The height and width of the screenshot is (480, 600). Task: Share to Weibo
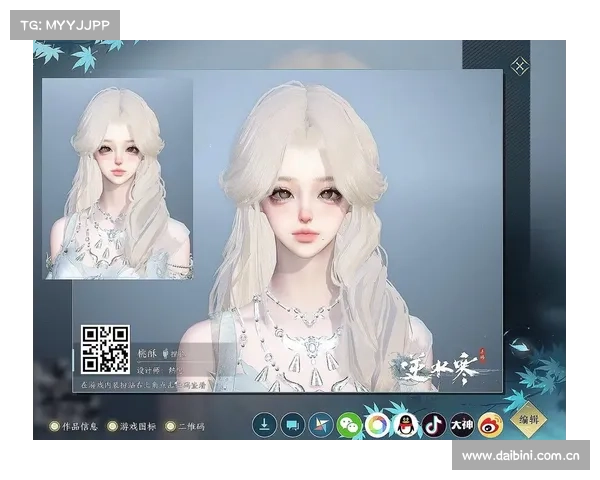point(490,425)
